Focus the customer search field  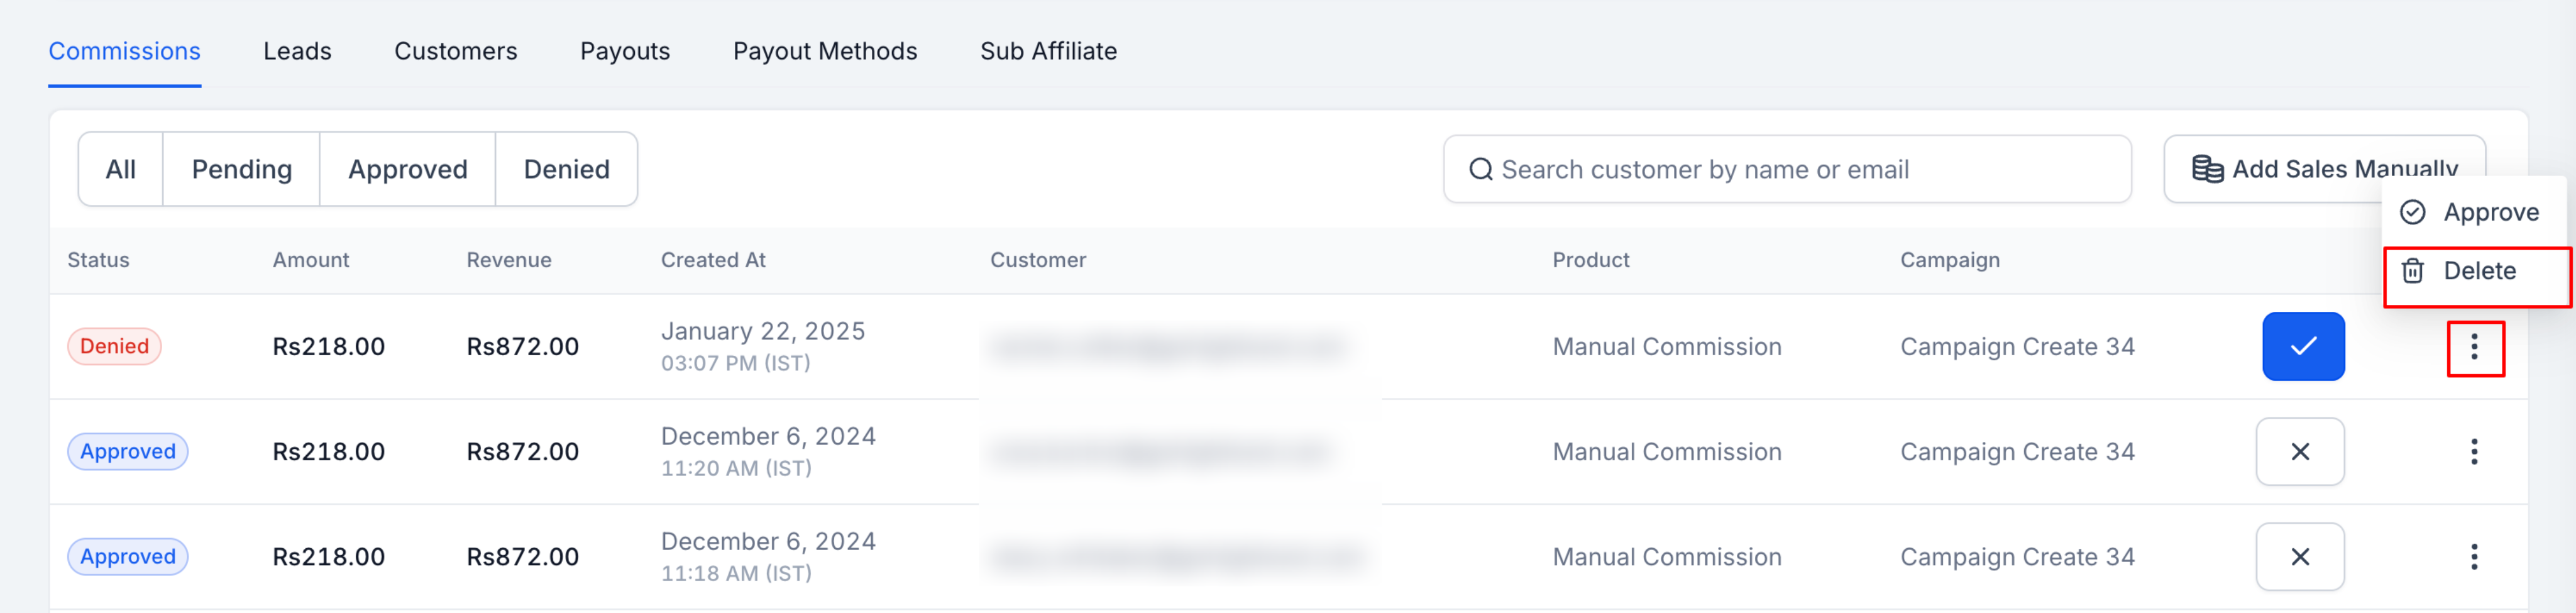click(x=1800, y=169)
